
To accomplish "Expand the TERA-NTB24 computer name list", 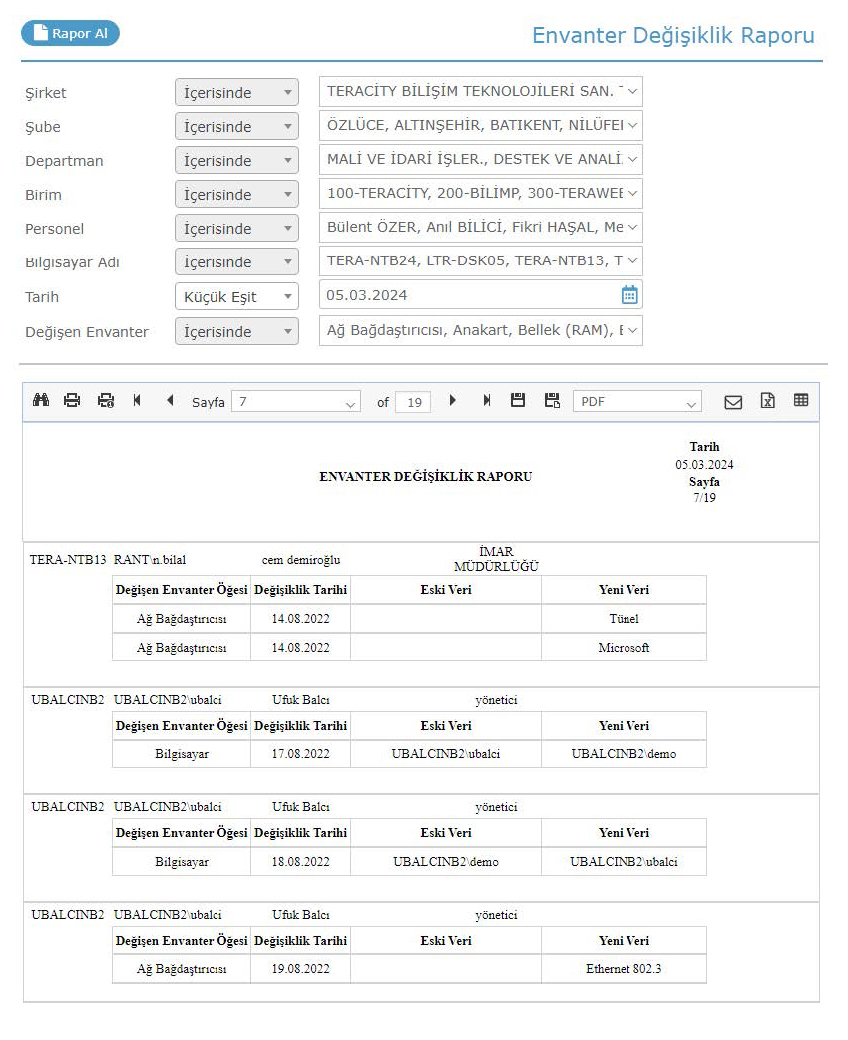I will pos(481,261).
